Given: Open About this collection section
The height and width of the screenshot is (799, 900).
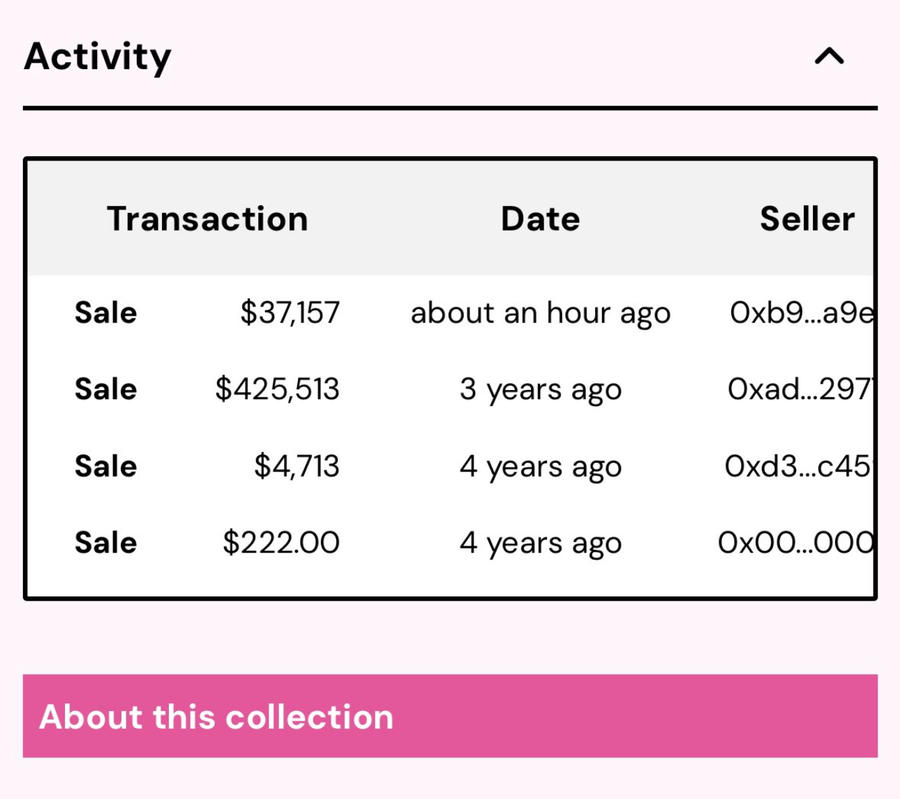Looking at the screenshot, I should click(450, 716).
